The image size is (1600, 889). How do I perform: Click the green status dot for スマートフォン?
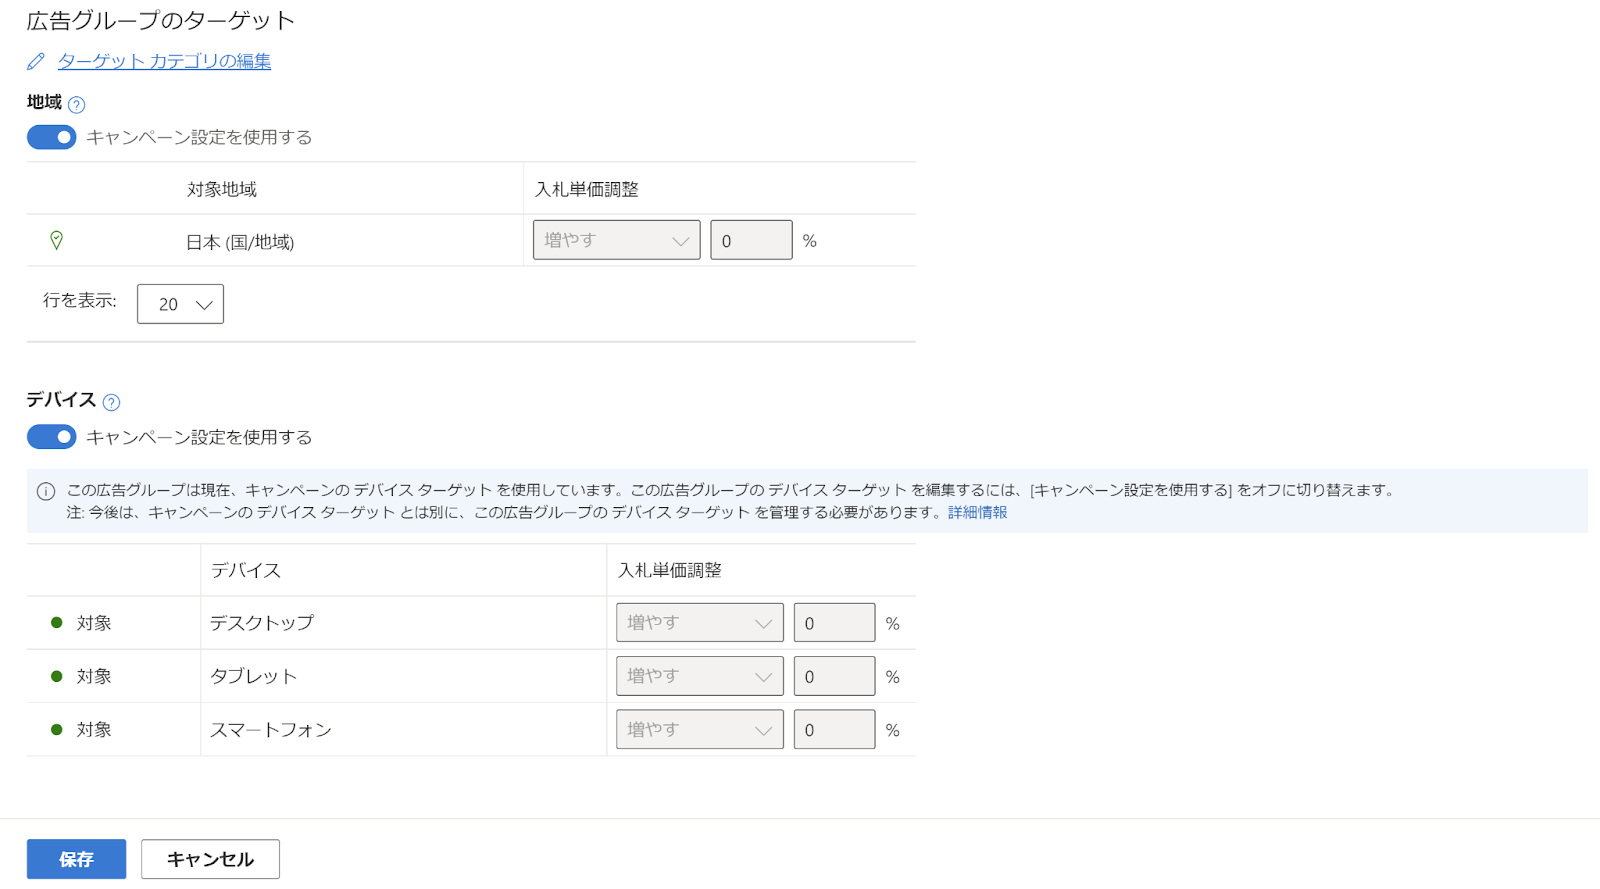(57, 729)
